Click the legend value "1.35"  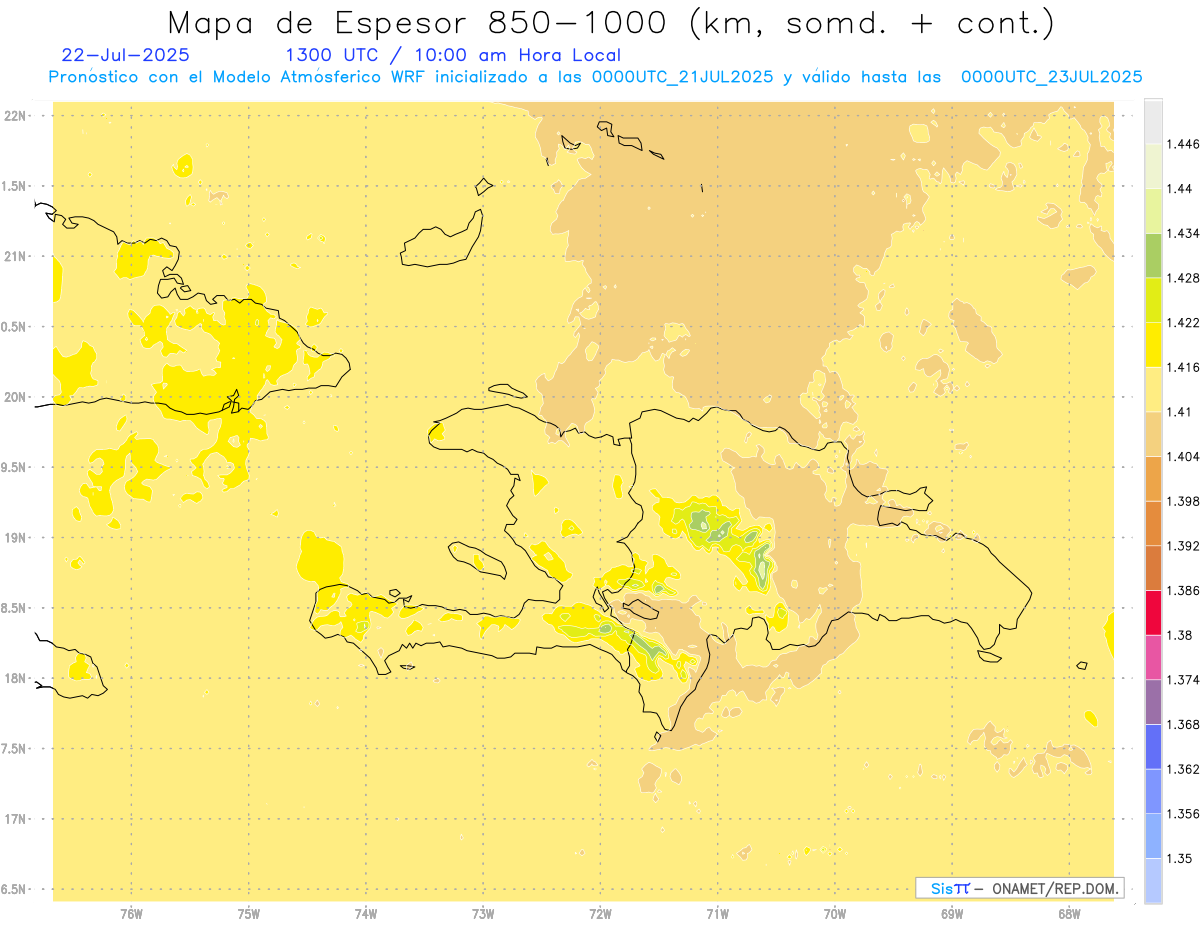1180,858
